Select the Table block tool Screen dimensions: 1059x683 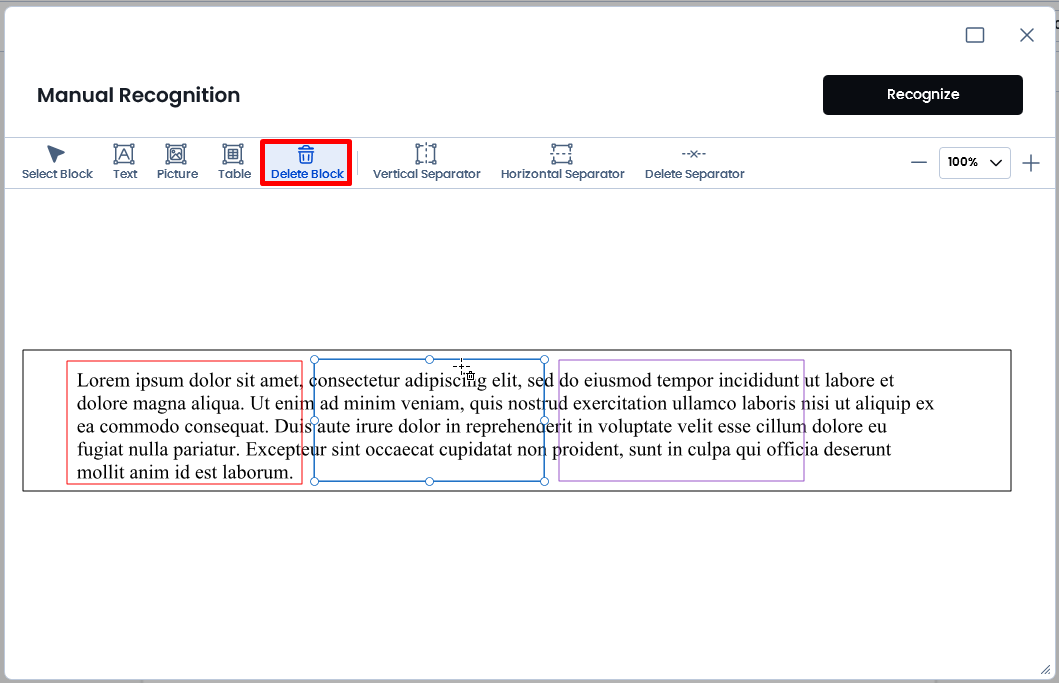[x=234, y=163]
